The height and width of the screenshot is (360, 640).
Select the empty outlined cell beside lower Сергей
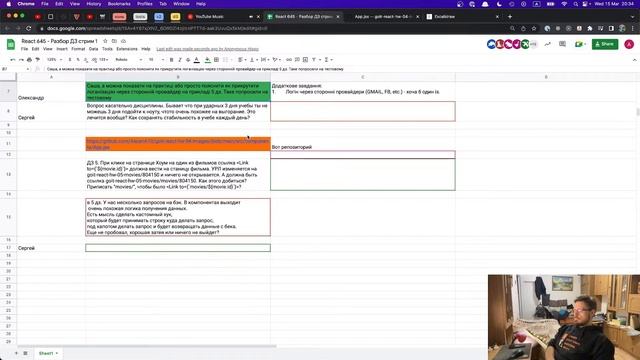point(178,248)
